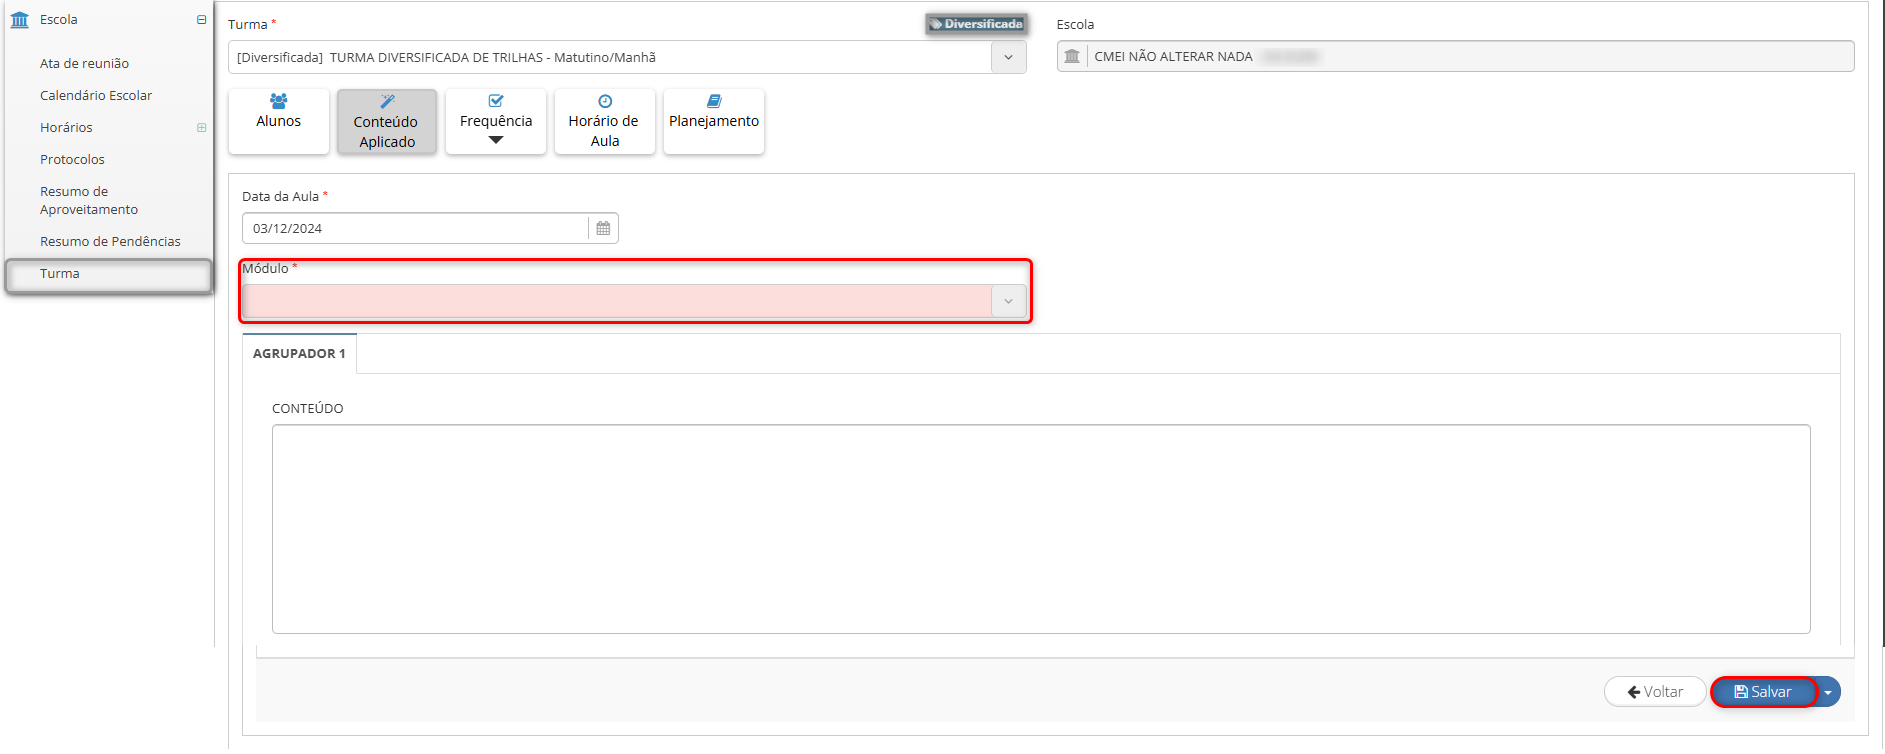Open Ata de reunião menu item

pyautogui.click(x=84, y=63)
